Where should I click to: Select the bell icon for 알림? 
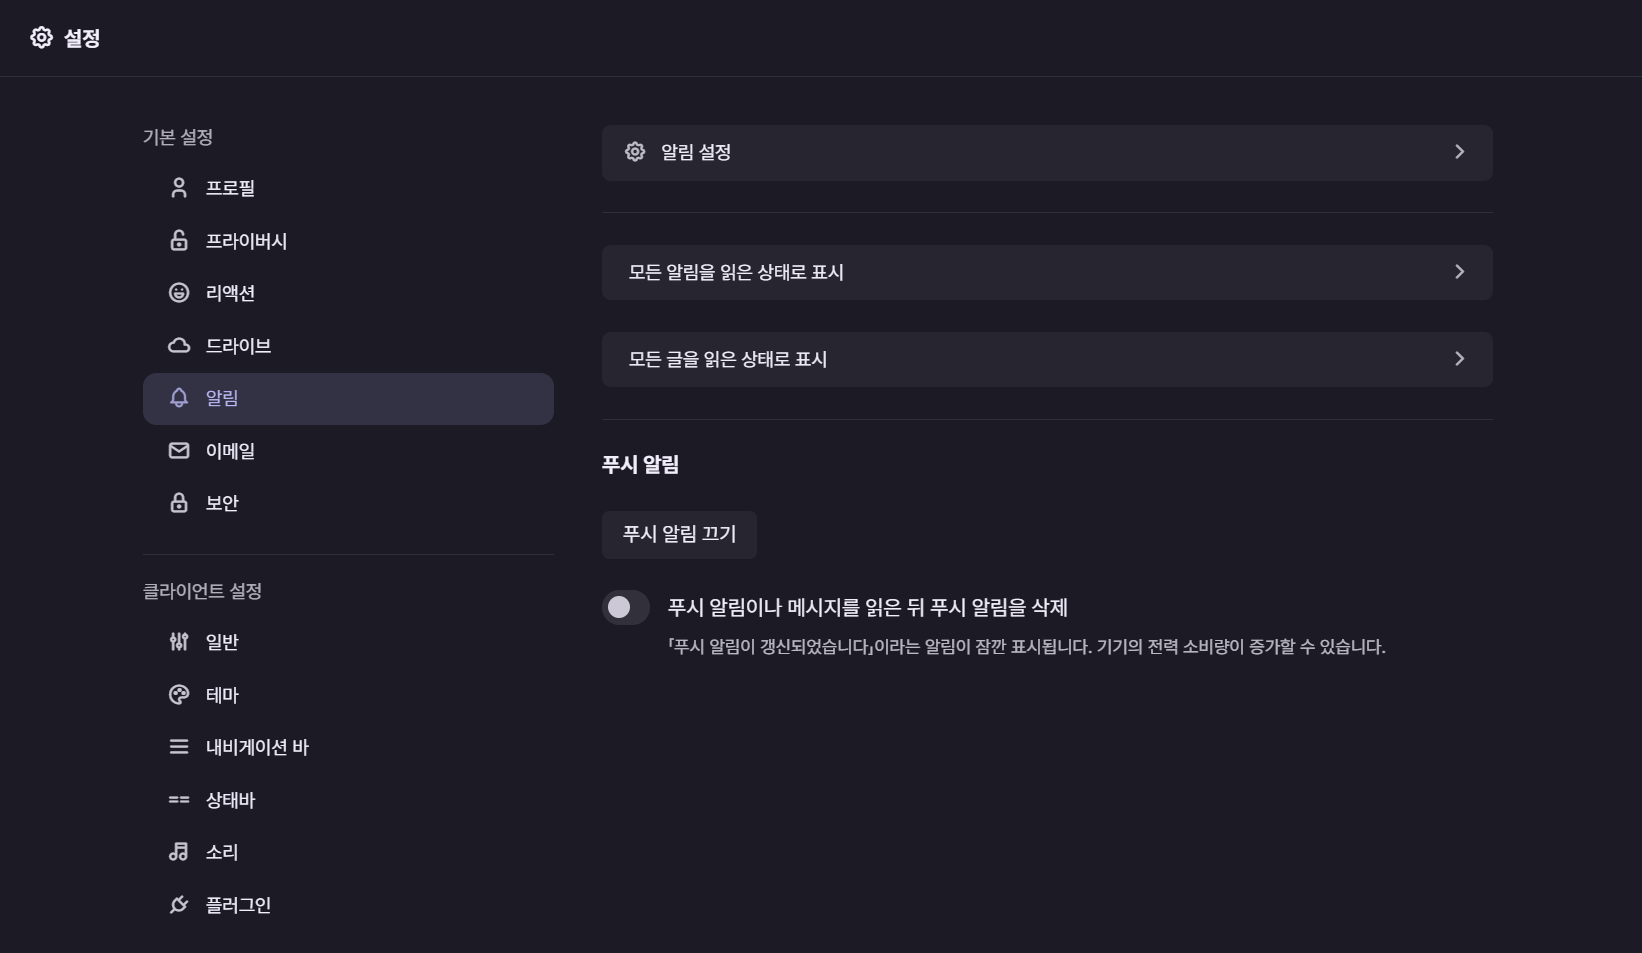(178, 398)
